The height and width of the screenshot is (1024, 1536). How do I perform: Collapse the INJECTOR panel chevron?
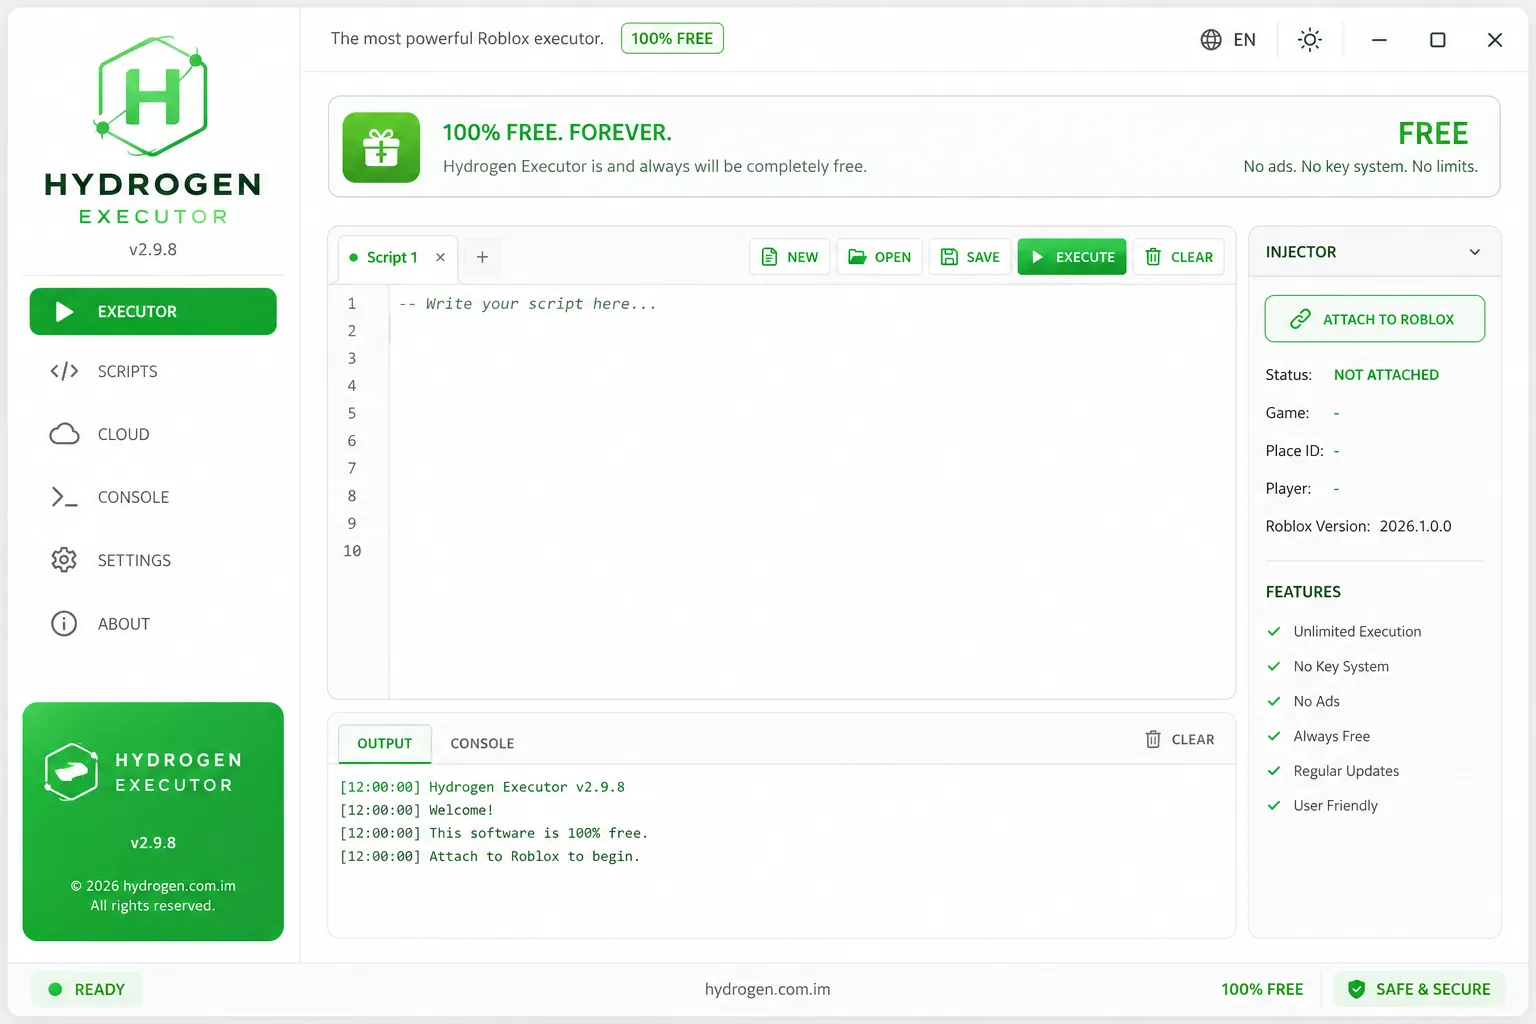(1474, 252)
